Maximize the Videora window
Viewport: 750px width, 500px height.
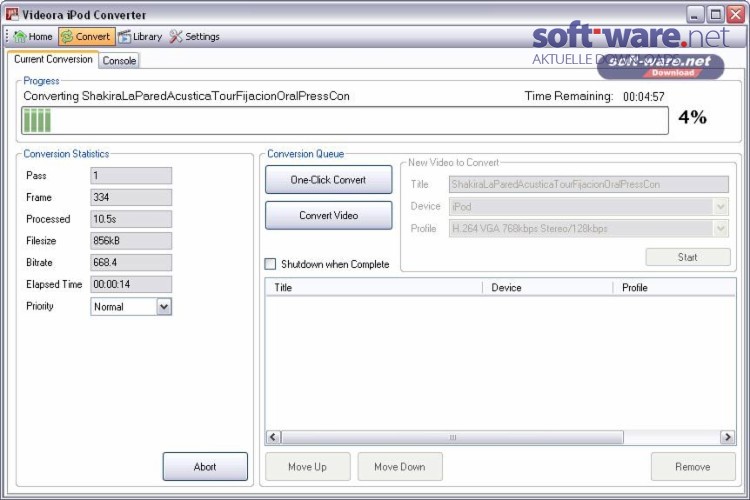716,14
